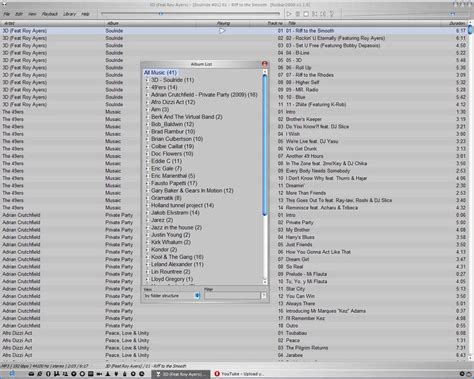Click the now-playing arrow indicator in the Playing column
The width and height of the screenshot is (474, 379).
point(222,31)
